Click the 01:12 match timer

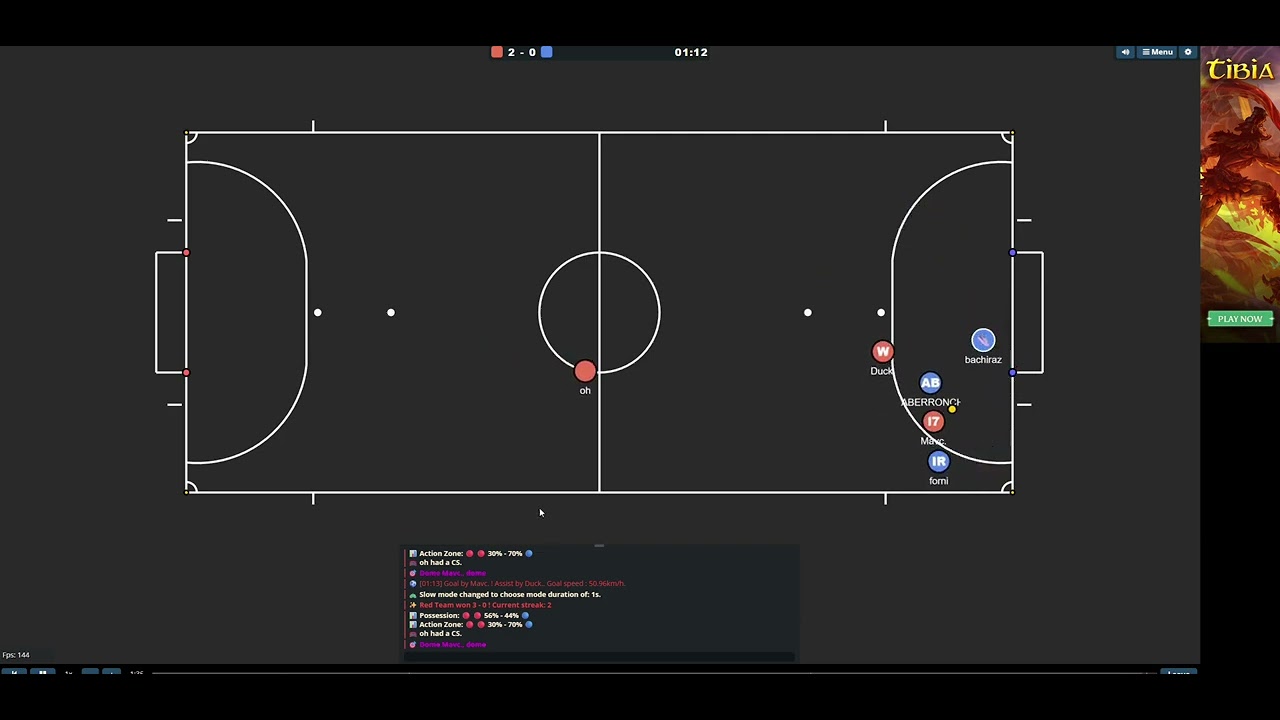(691, 52)
